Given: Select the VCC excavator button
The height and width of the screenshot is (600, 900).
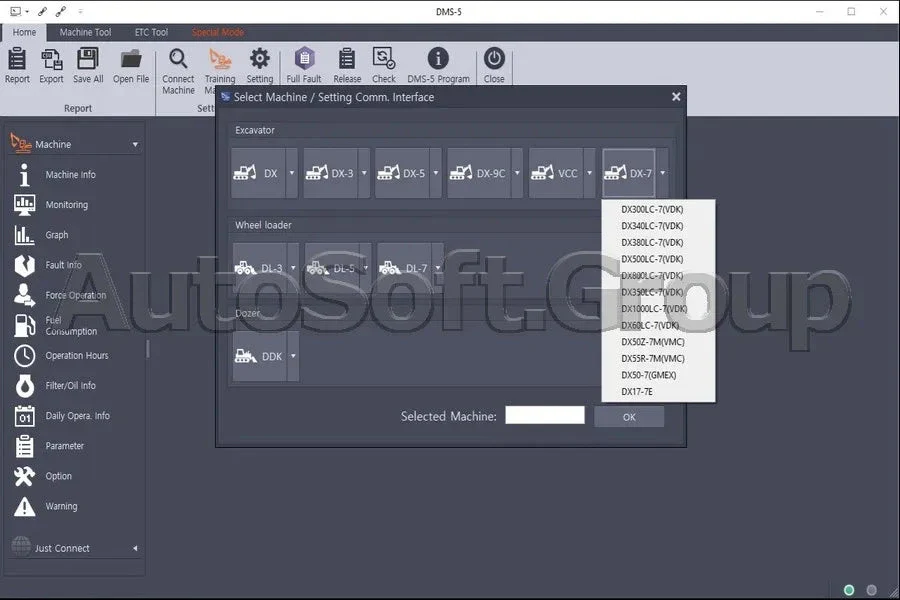Looking at the screenshot, I should pos(556,173).
